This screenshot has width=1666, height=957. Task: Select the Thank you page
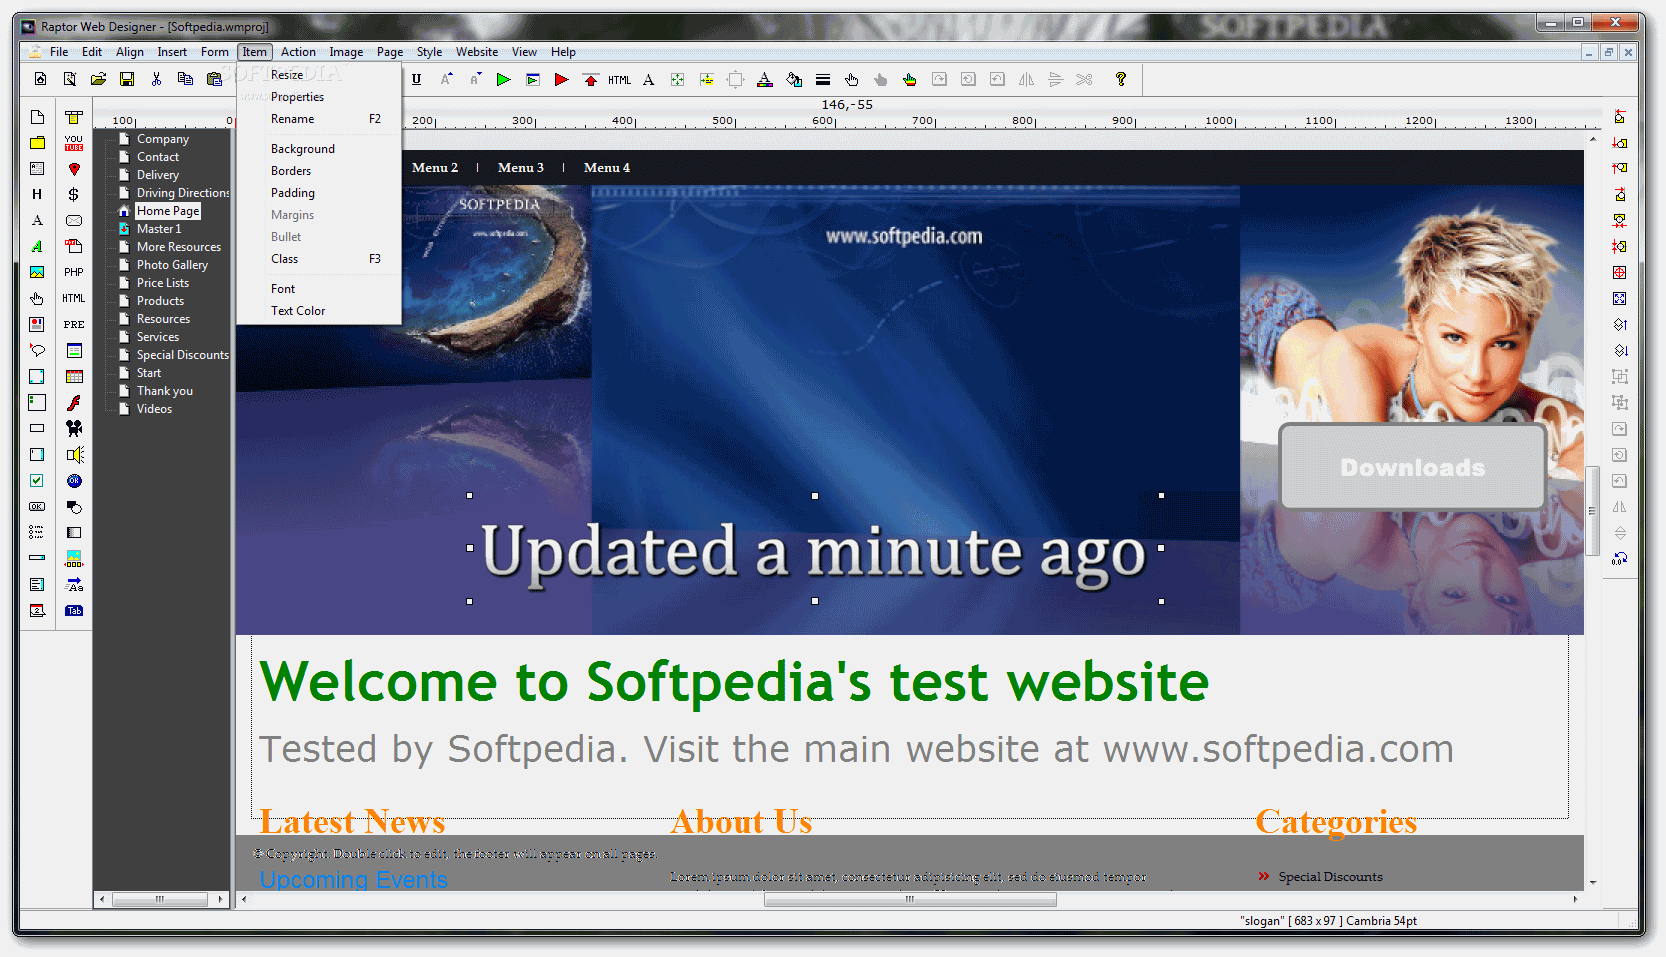(x=165, y=391)
